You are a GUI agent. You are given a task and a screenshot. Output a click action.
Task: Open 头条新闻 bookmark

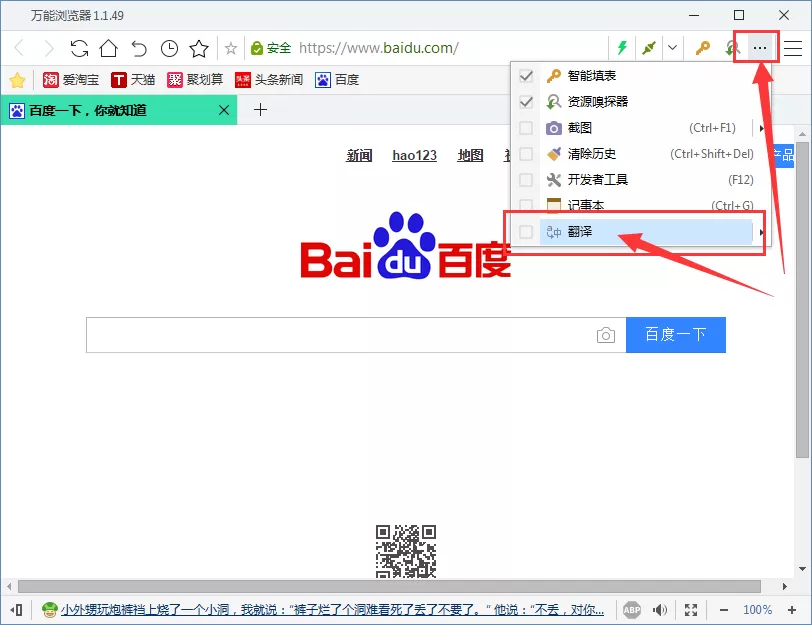(x=269, y=80)
